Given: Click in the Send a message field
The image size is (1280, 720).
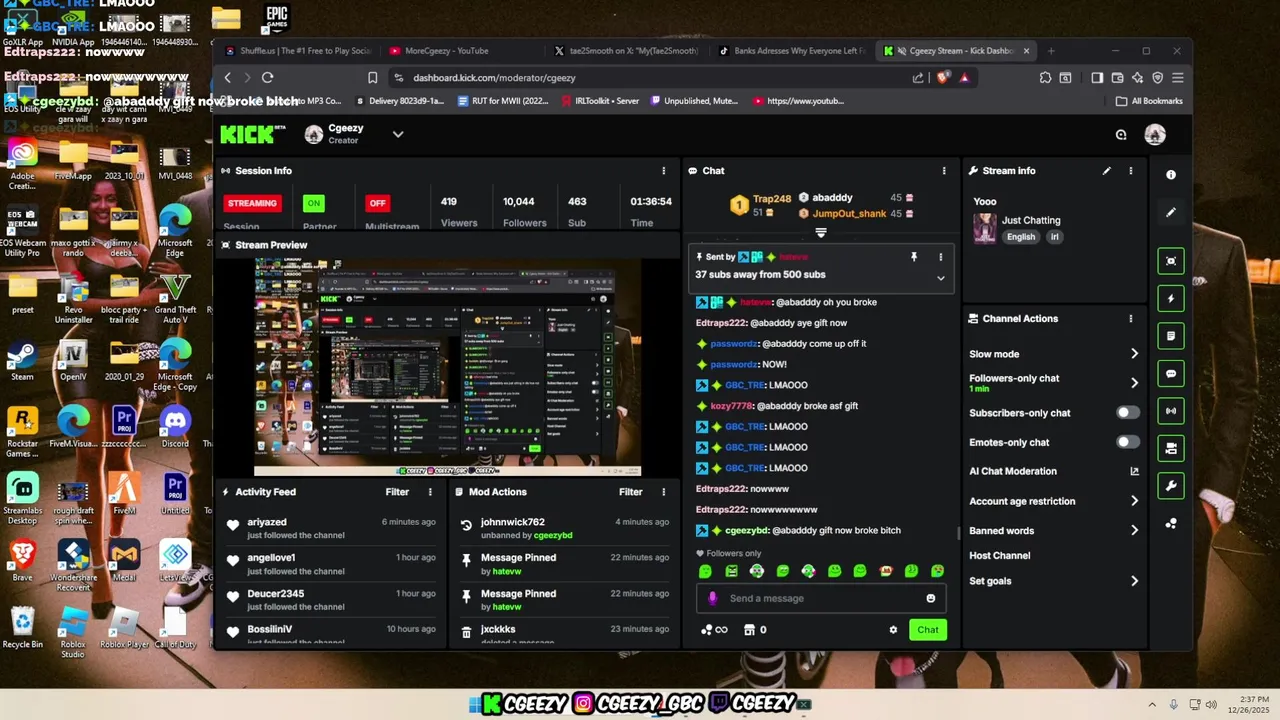Looking at the screenshot, I should pyautogui.click(x=821, y=598).
